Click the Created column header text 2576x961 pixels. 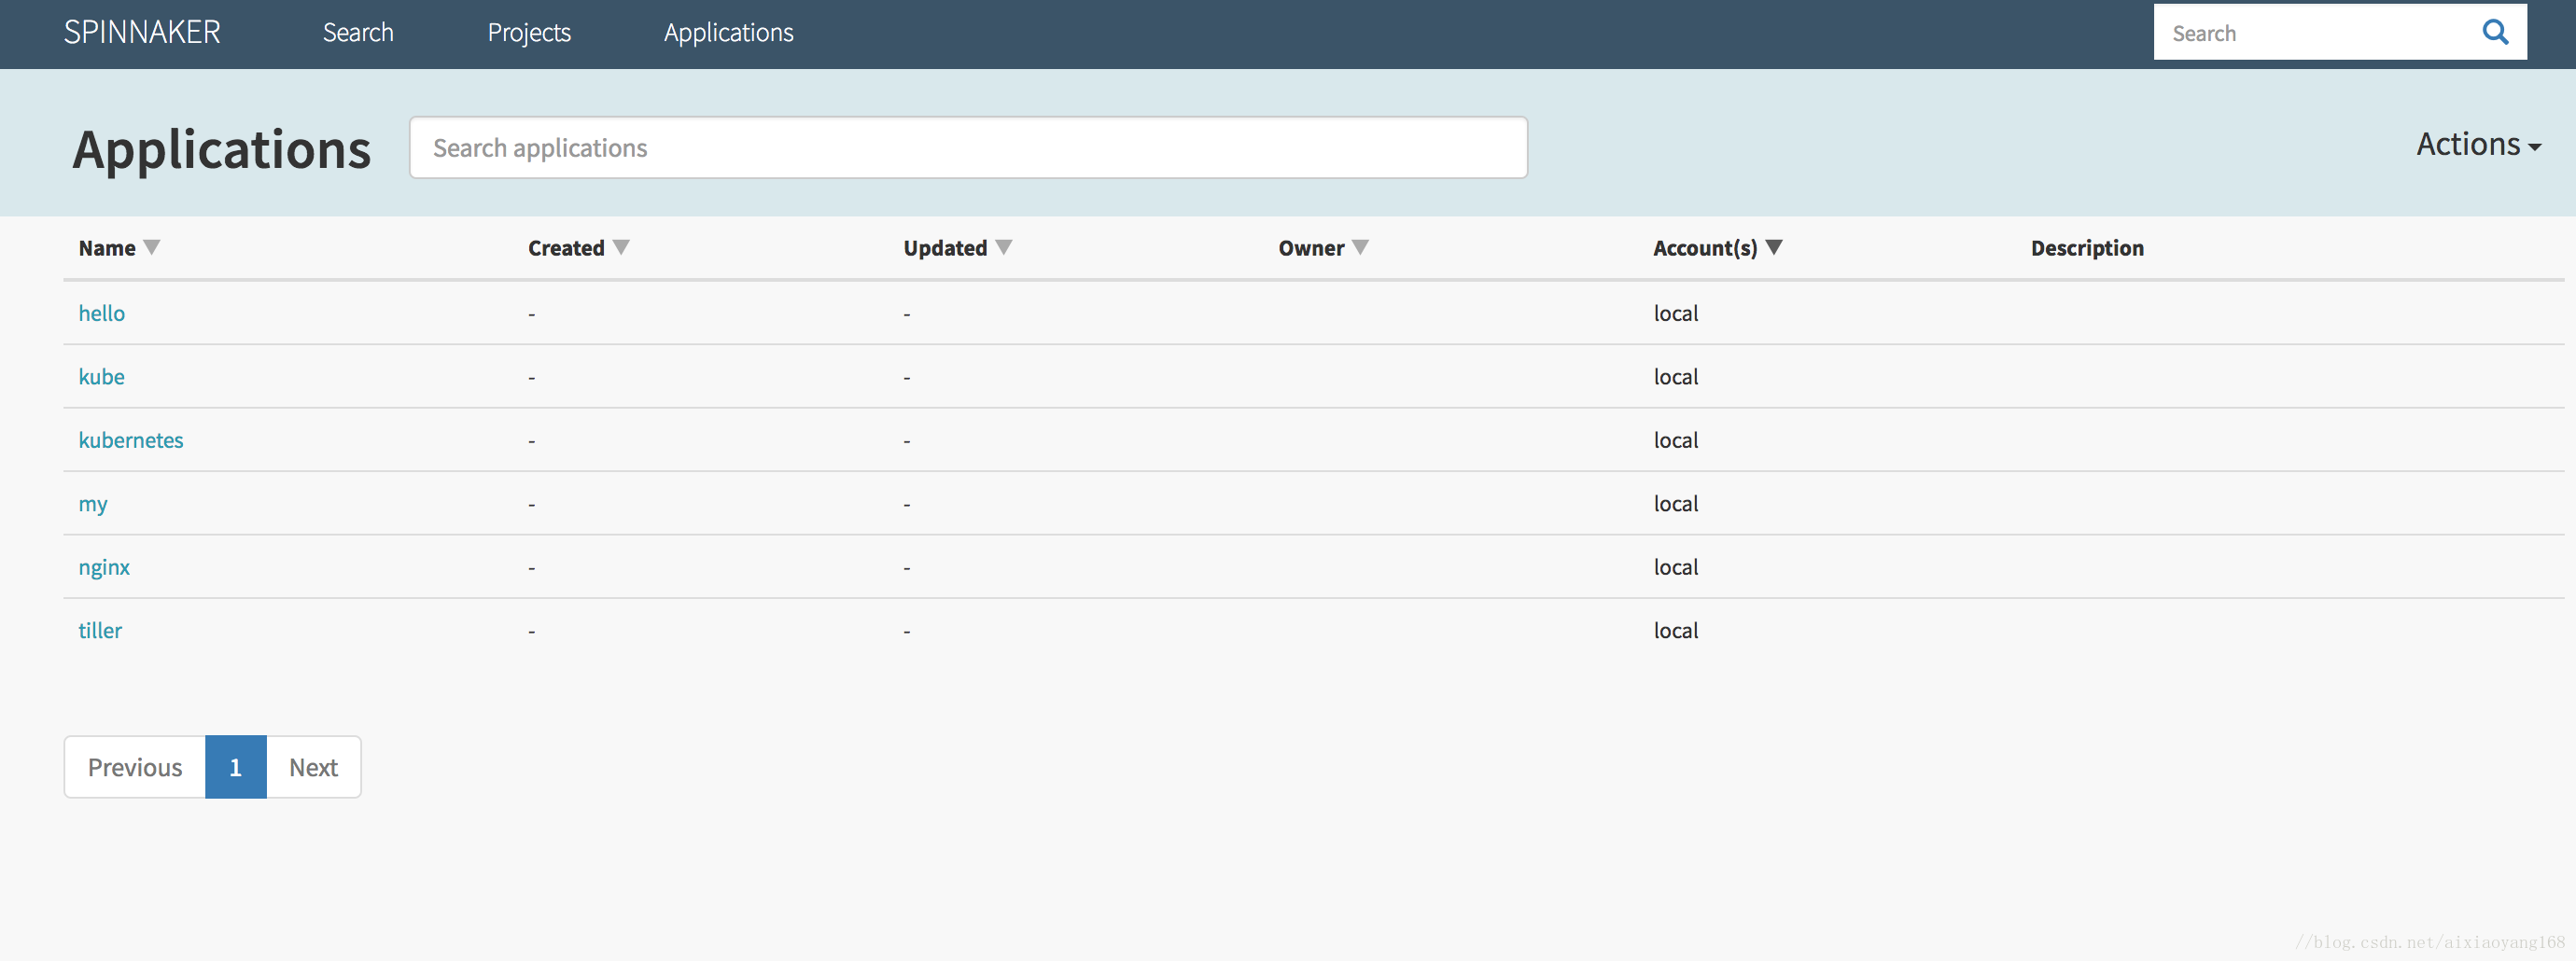click(566, 248)
